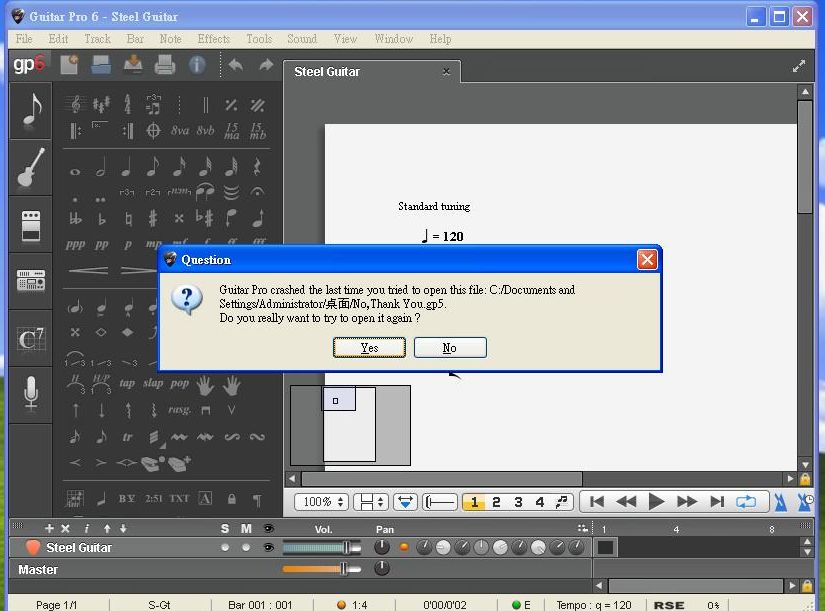Select the half note duration
Image resolution: width=825 pixels, height=611 pixels.
[x=101, y=167]
